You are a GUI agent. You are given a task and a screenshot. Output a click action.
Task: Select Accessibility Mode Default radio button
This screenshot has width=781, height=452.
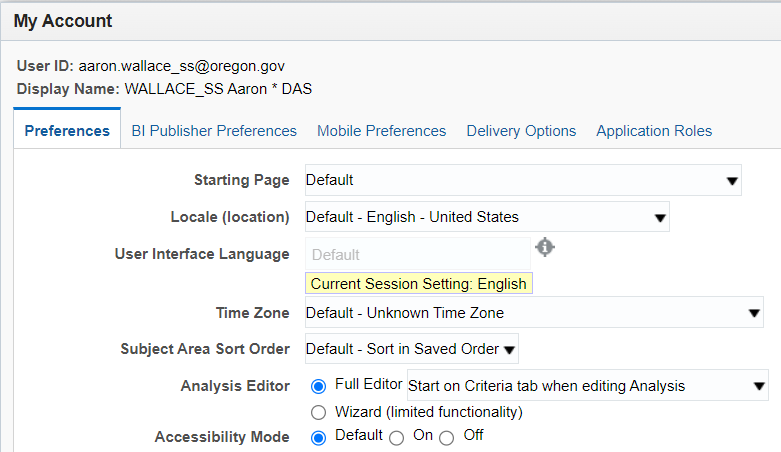pyautogui.click(x=318, y=438)
